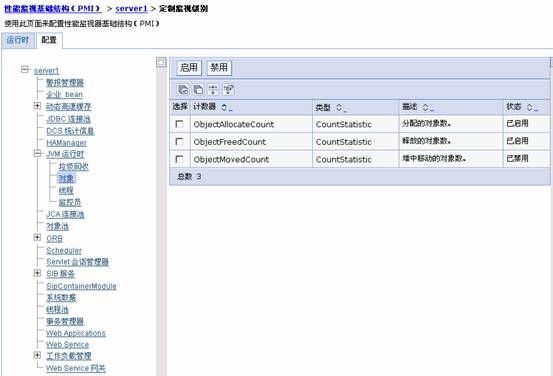
Task: Switch to the 配置 tab
Action: click(49, 40)
